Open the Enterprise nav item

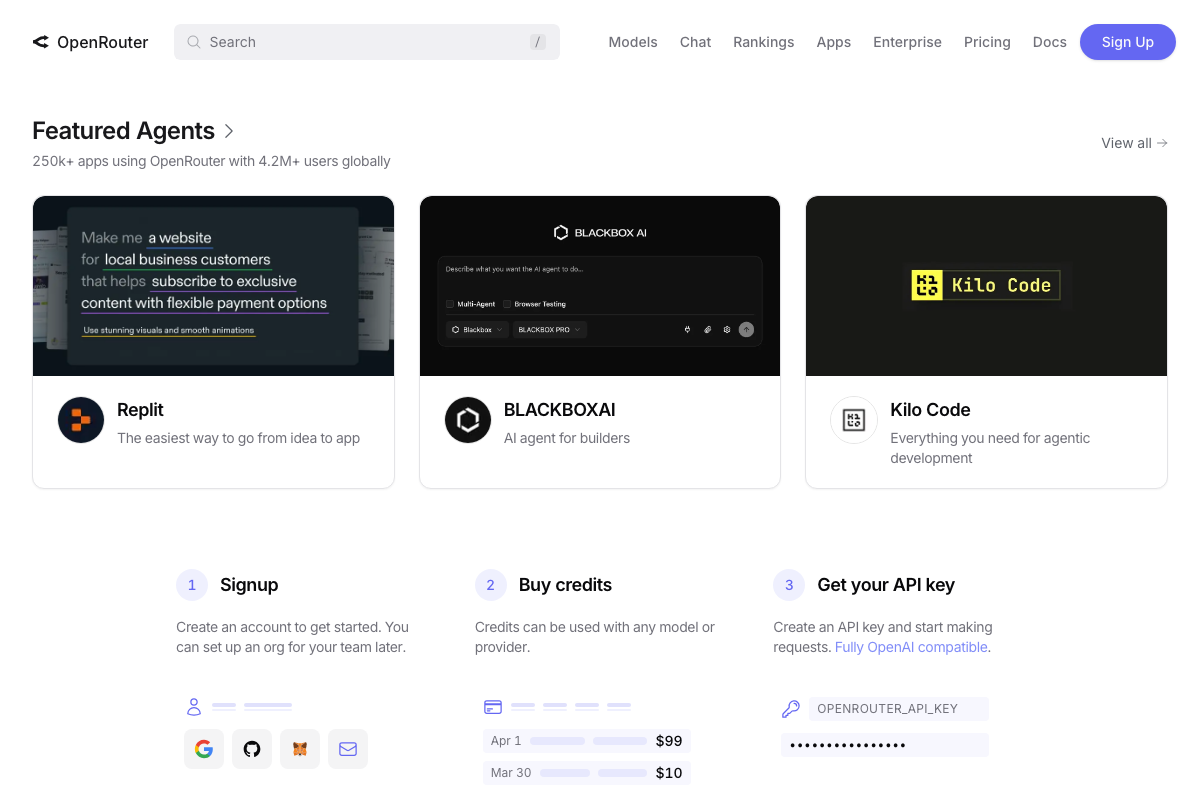907,42
